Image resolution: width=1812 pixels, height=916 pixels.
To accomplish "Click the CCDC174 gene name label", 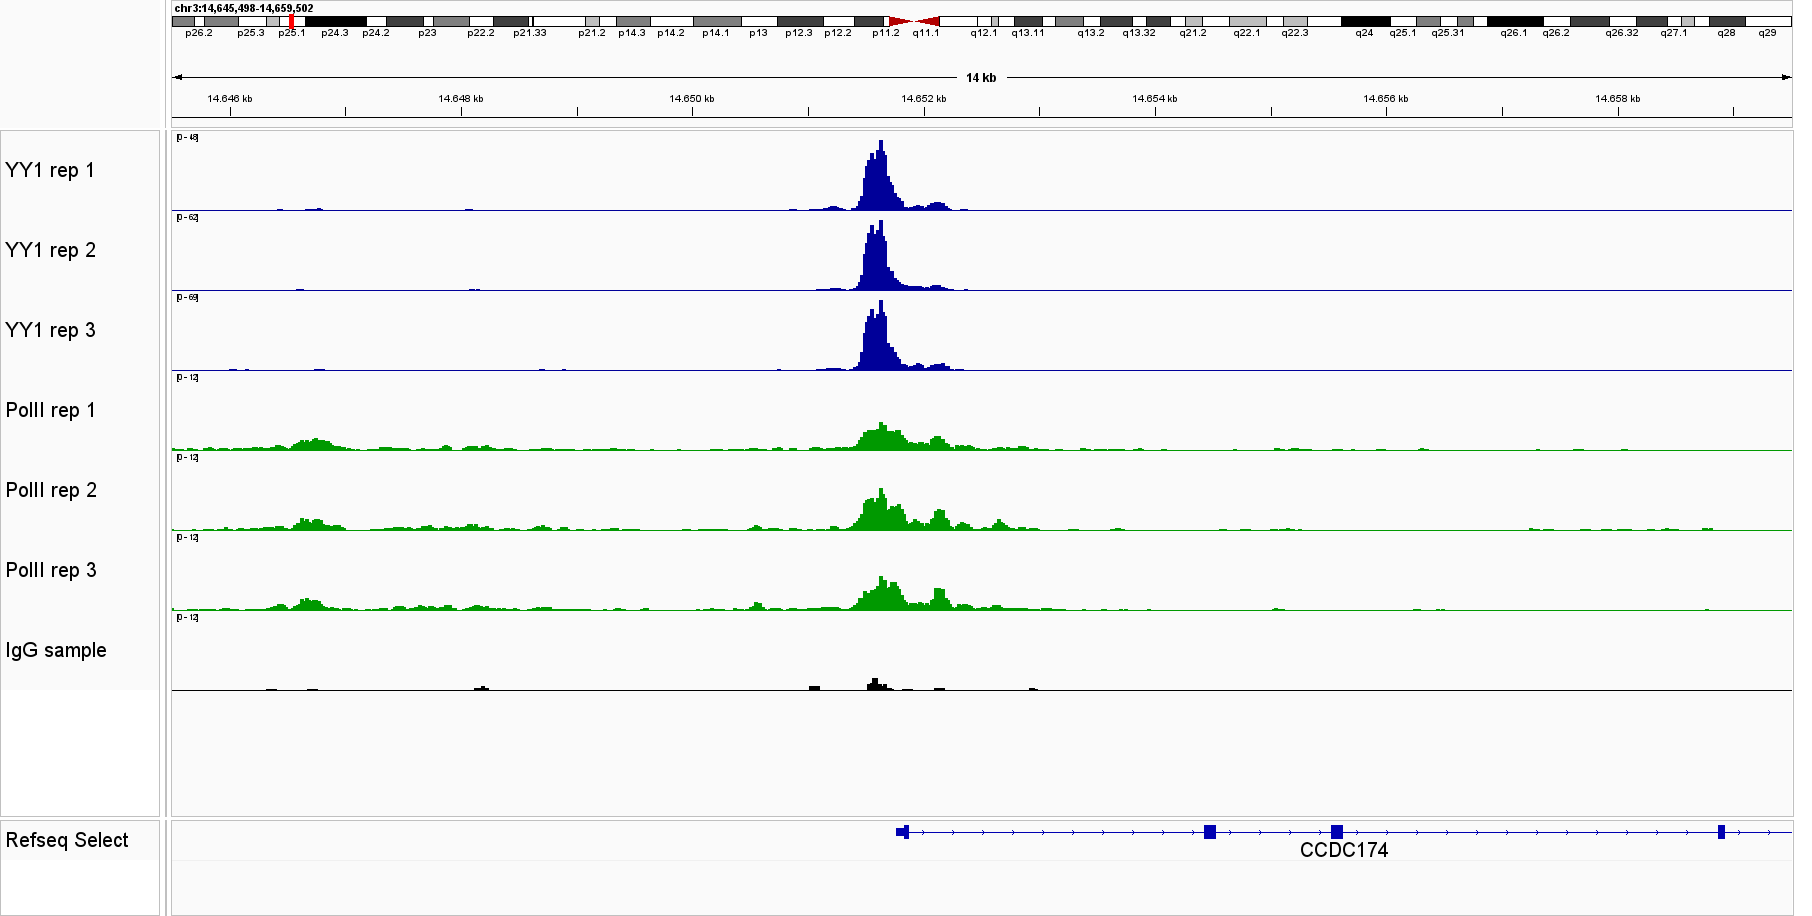I will coord(1343,850).
